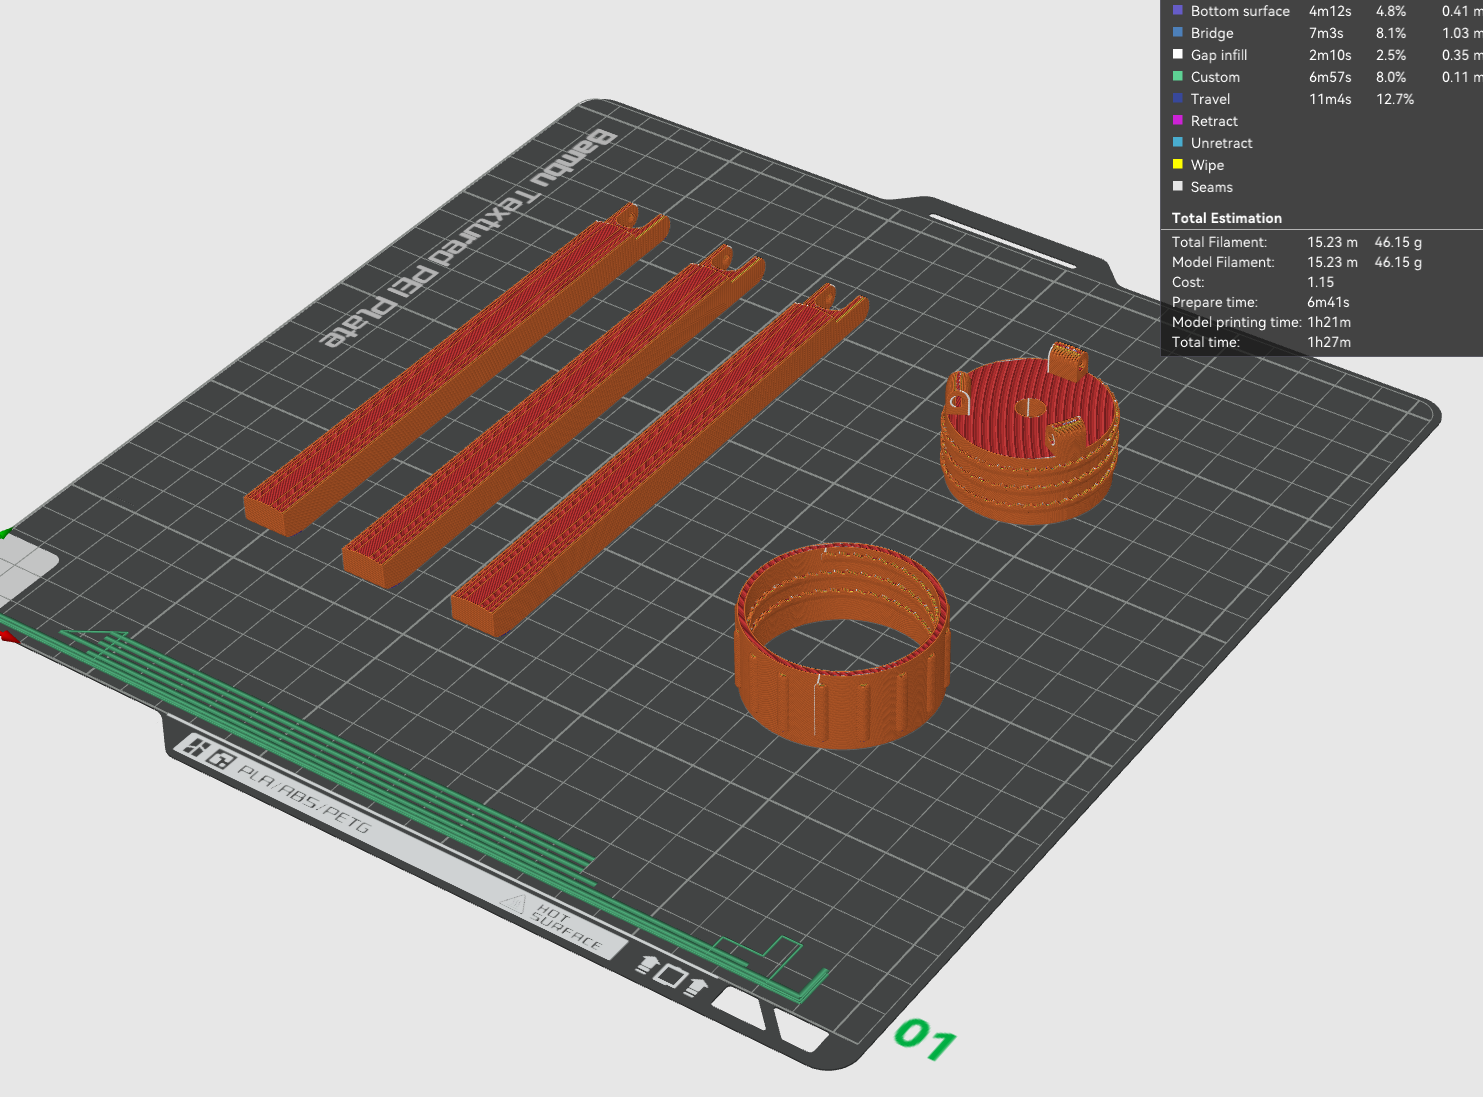Toggle Seams visibility in the legend

(1211, 187)
